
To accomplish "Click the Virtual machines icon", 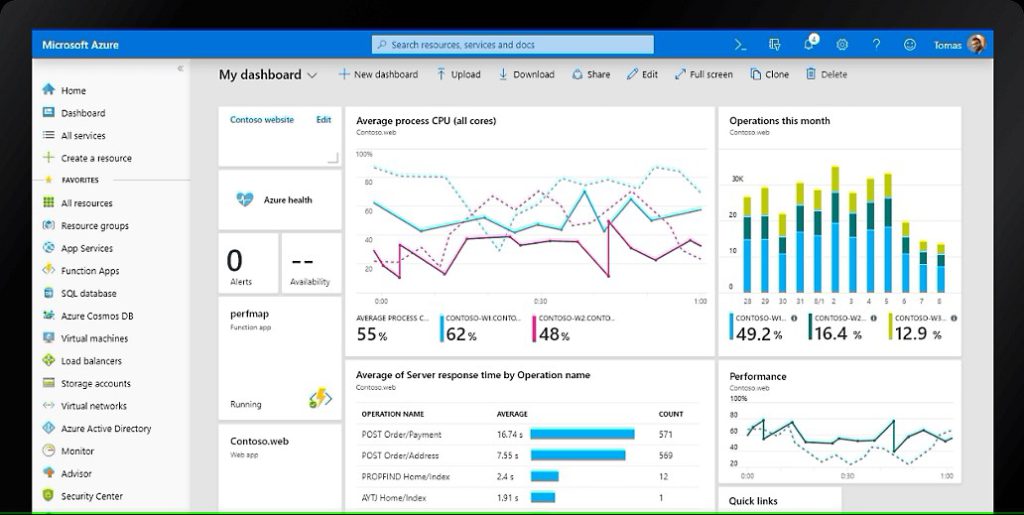I will (x=48, y=337).
